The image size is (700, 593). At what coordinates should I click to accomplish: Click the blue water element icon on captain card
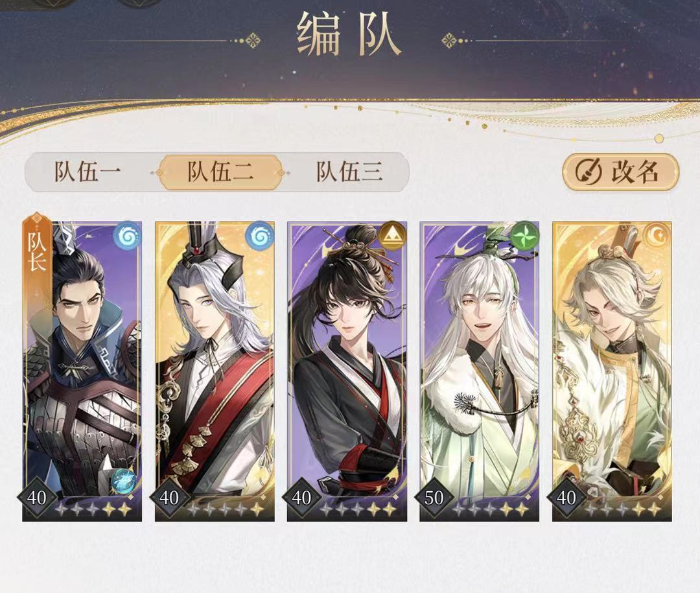pos(127,235)
